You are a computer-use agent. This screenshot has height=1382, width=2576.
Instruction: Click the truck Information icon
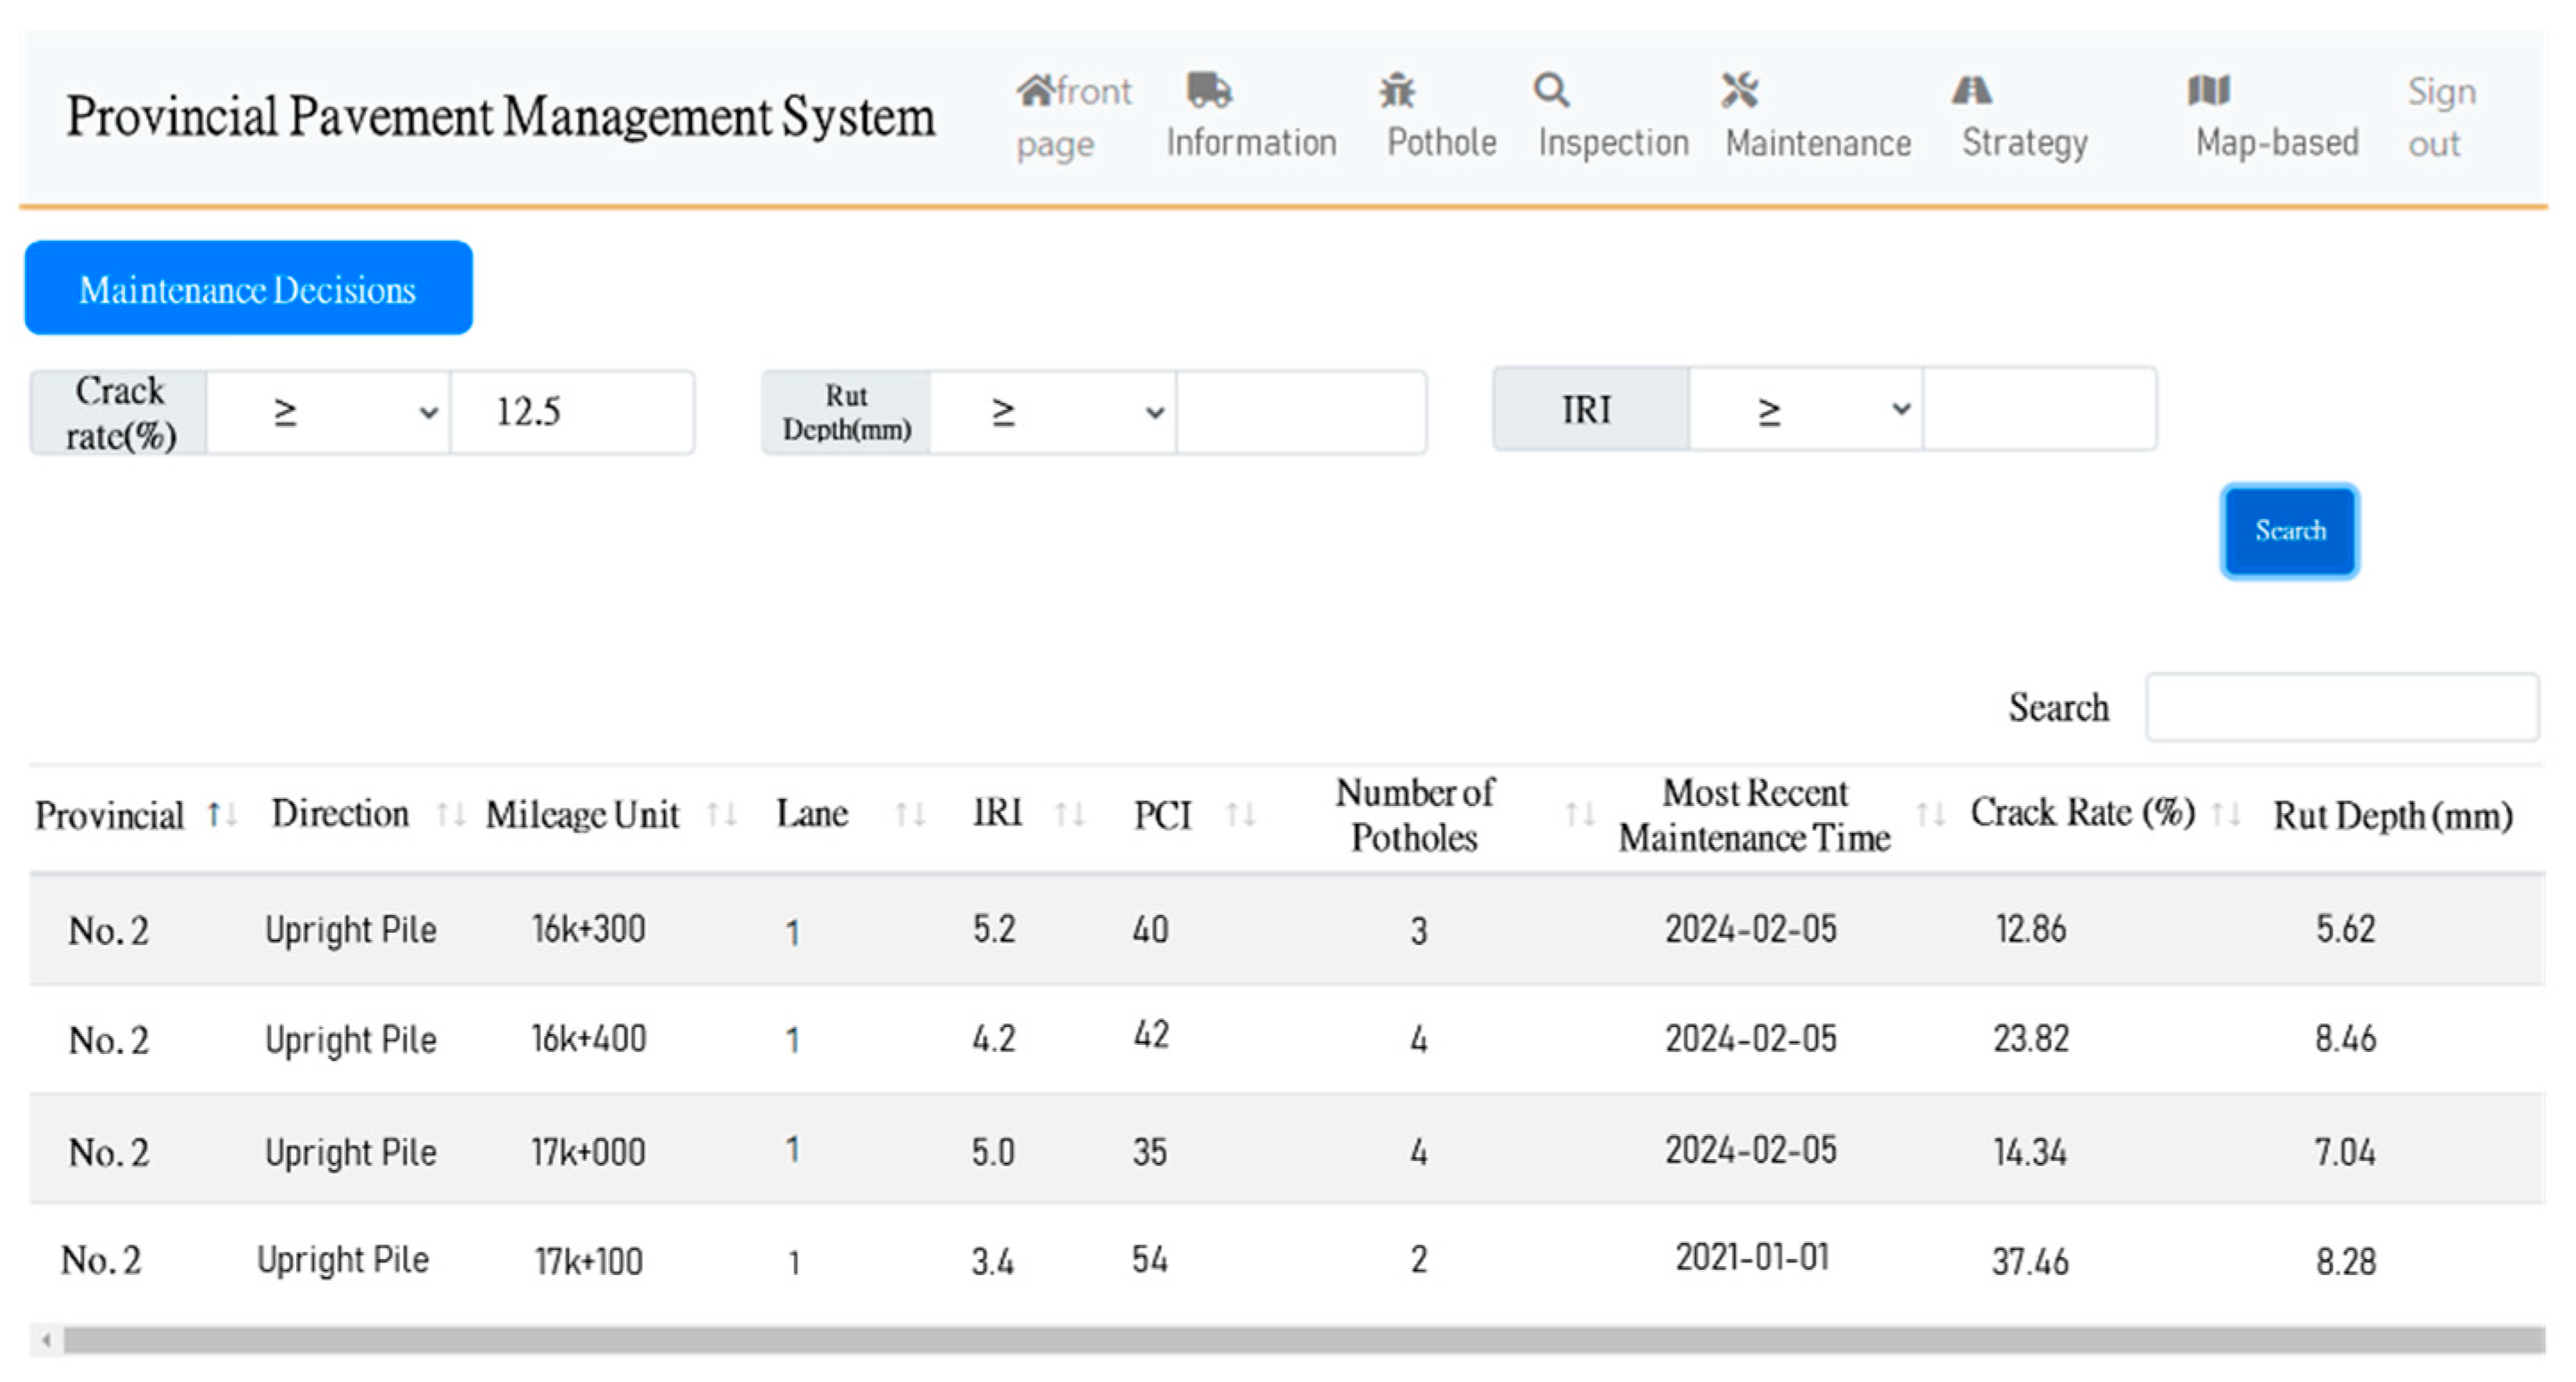(1208, 90)
